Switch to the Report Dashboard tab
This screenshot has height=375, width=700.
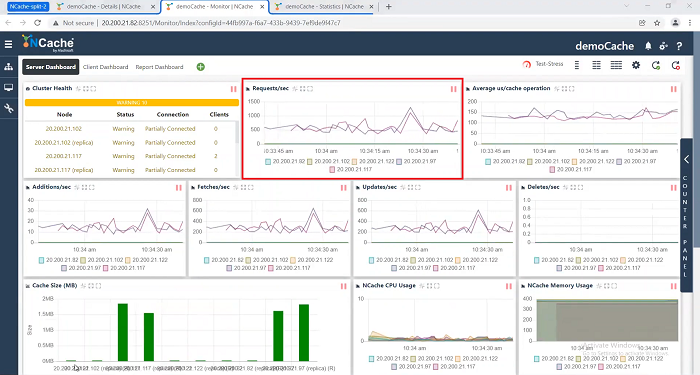coord(159,67)
